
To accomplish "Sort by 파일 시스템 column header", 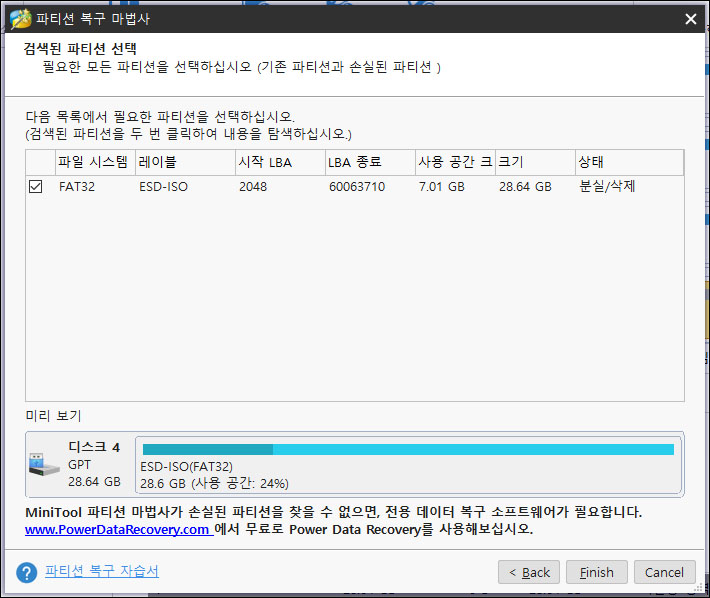I will 95,162.
